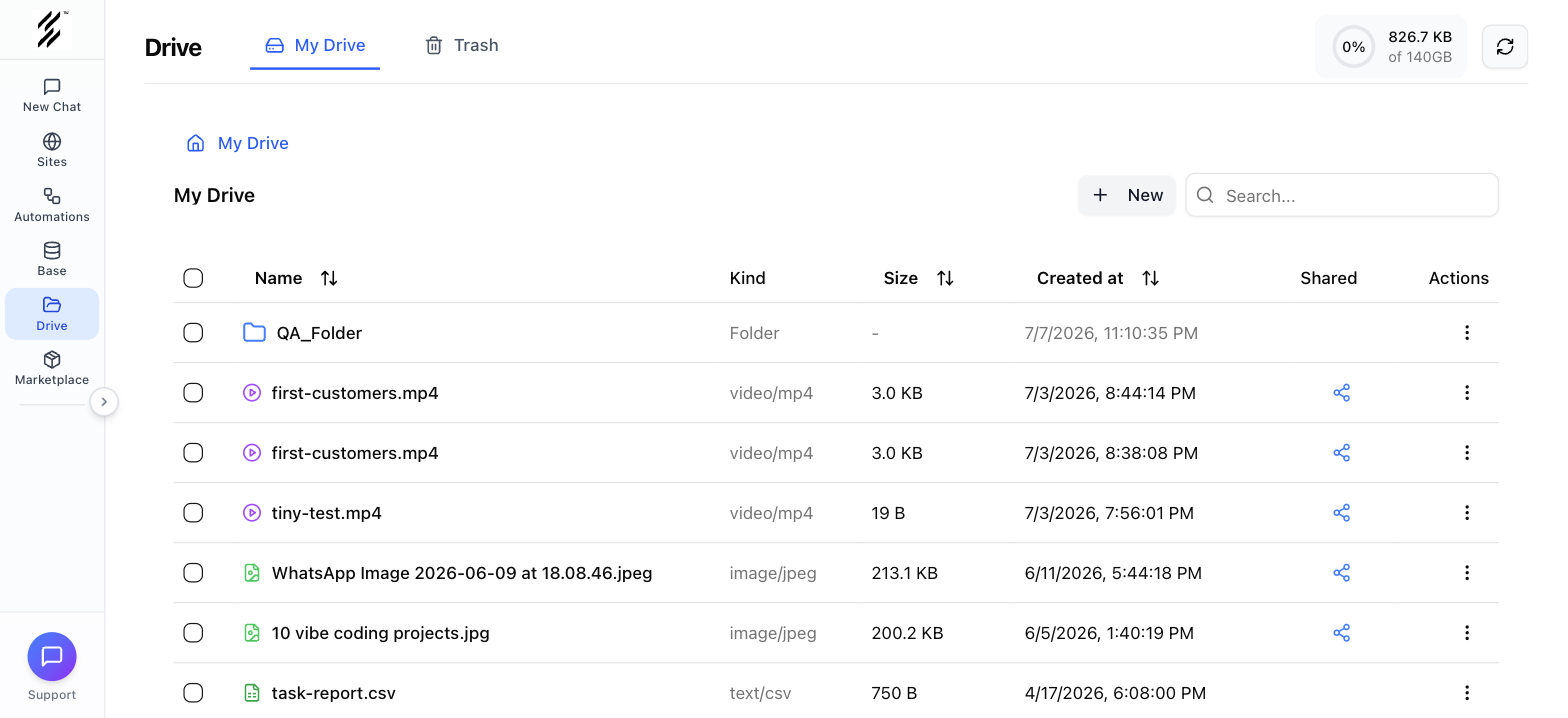Open actions menu for tiny-test.mp4

pos(1467,513)
